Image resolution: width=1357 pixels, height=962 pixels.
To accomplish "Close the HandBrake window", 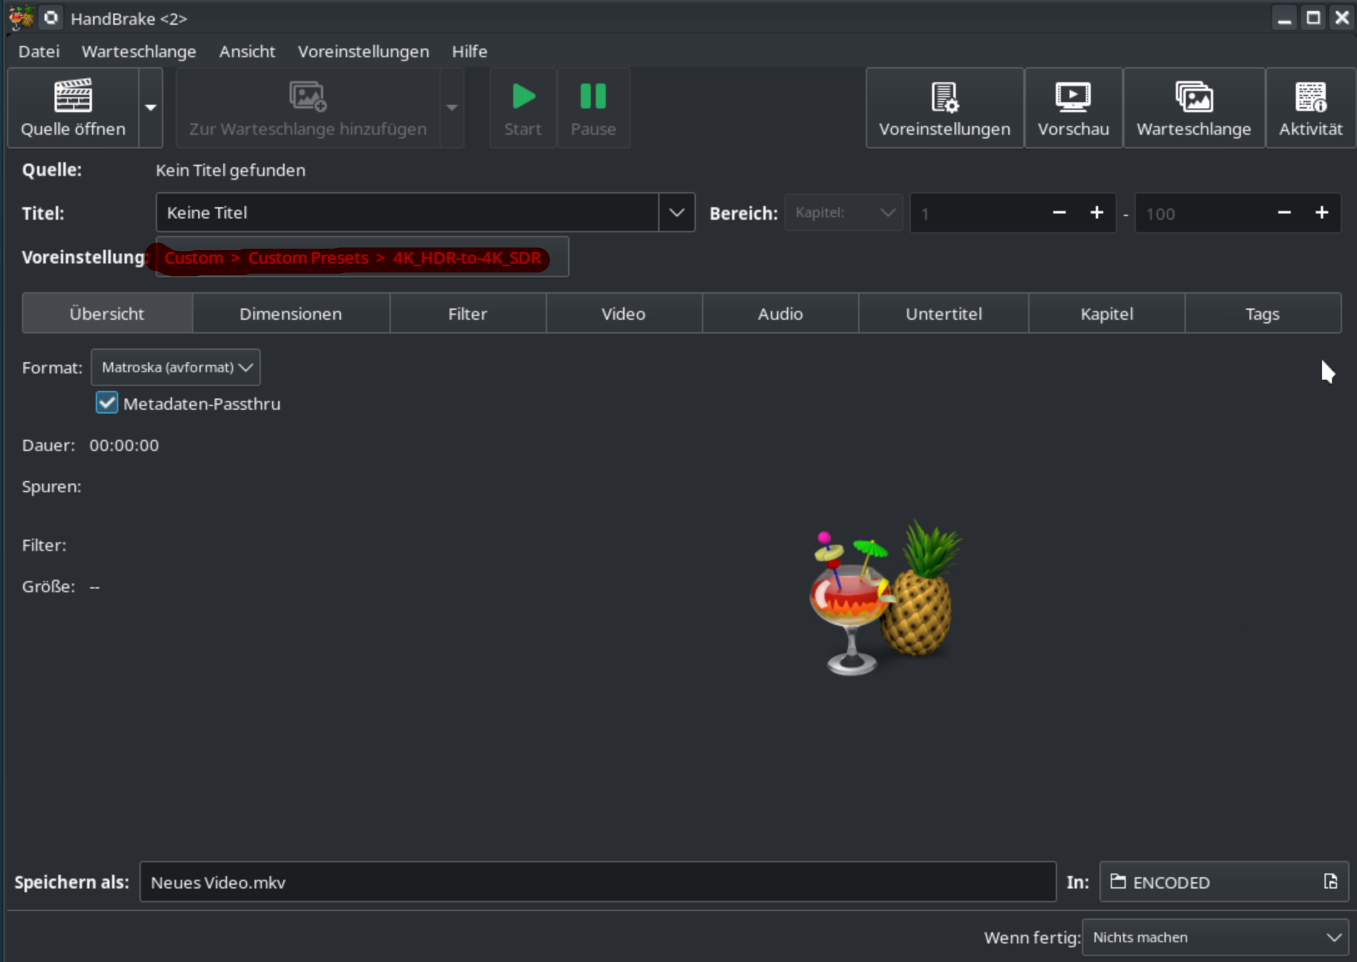I will [1342, 18].
